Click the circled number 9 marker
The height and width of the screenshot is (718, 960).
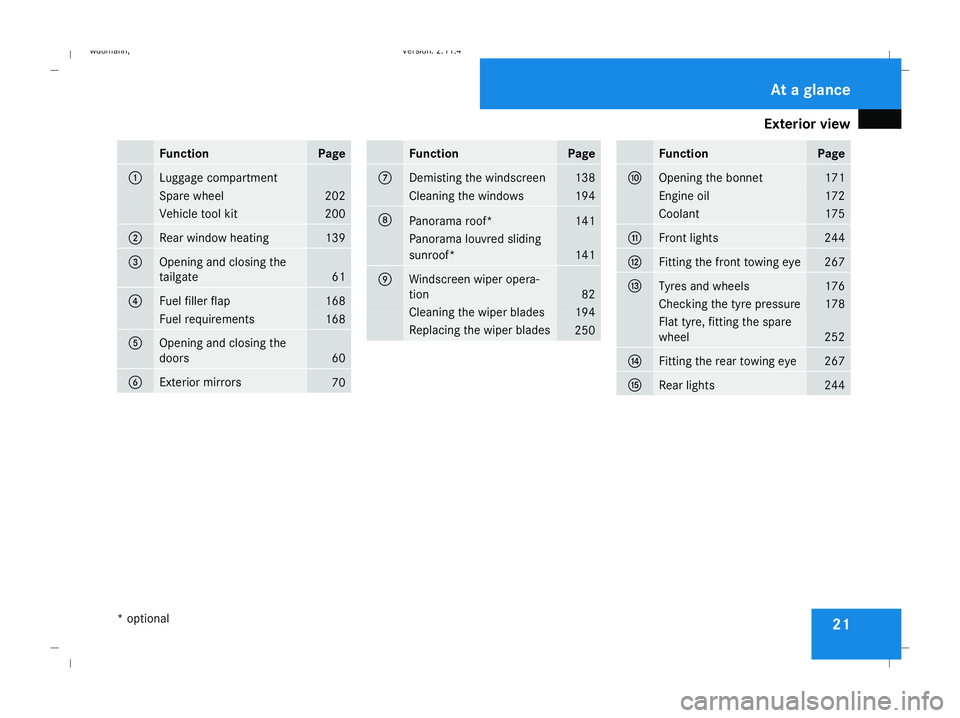click(385, 280)
